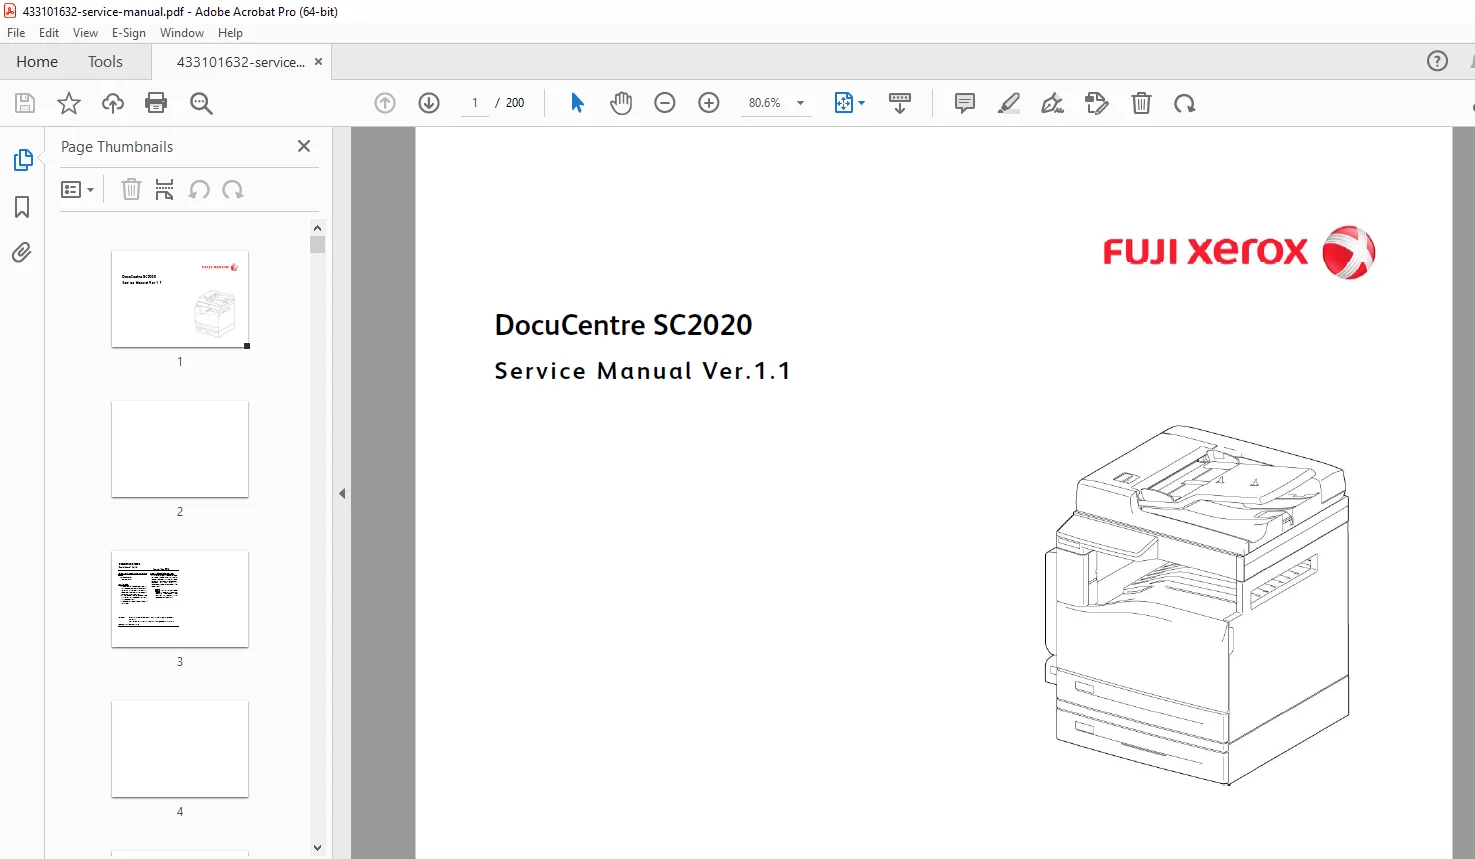Open the Edit menu
Image resolution: width=1475 pixels, height=859 pixels.
(49, 33)
